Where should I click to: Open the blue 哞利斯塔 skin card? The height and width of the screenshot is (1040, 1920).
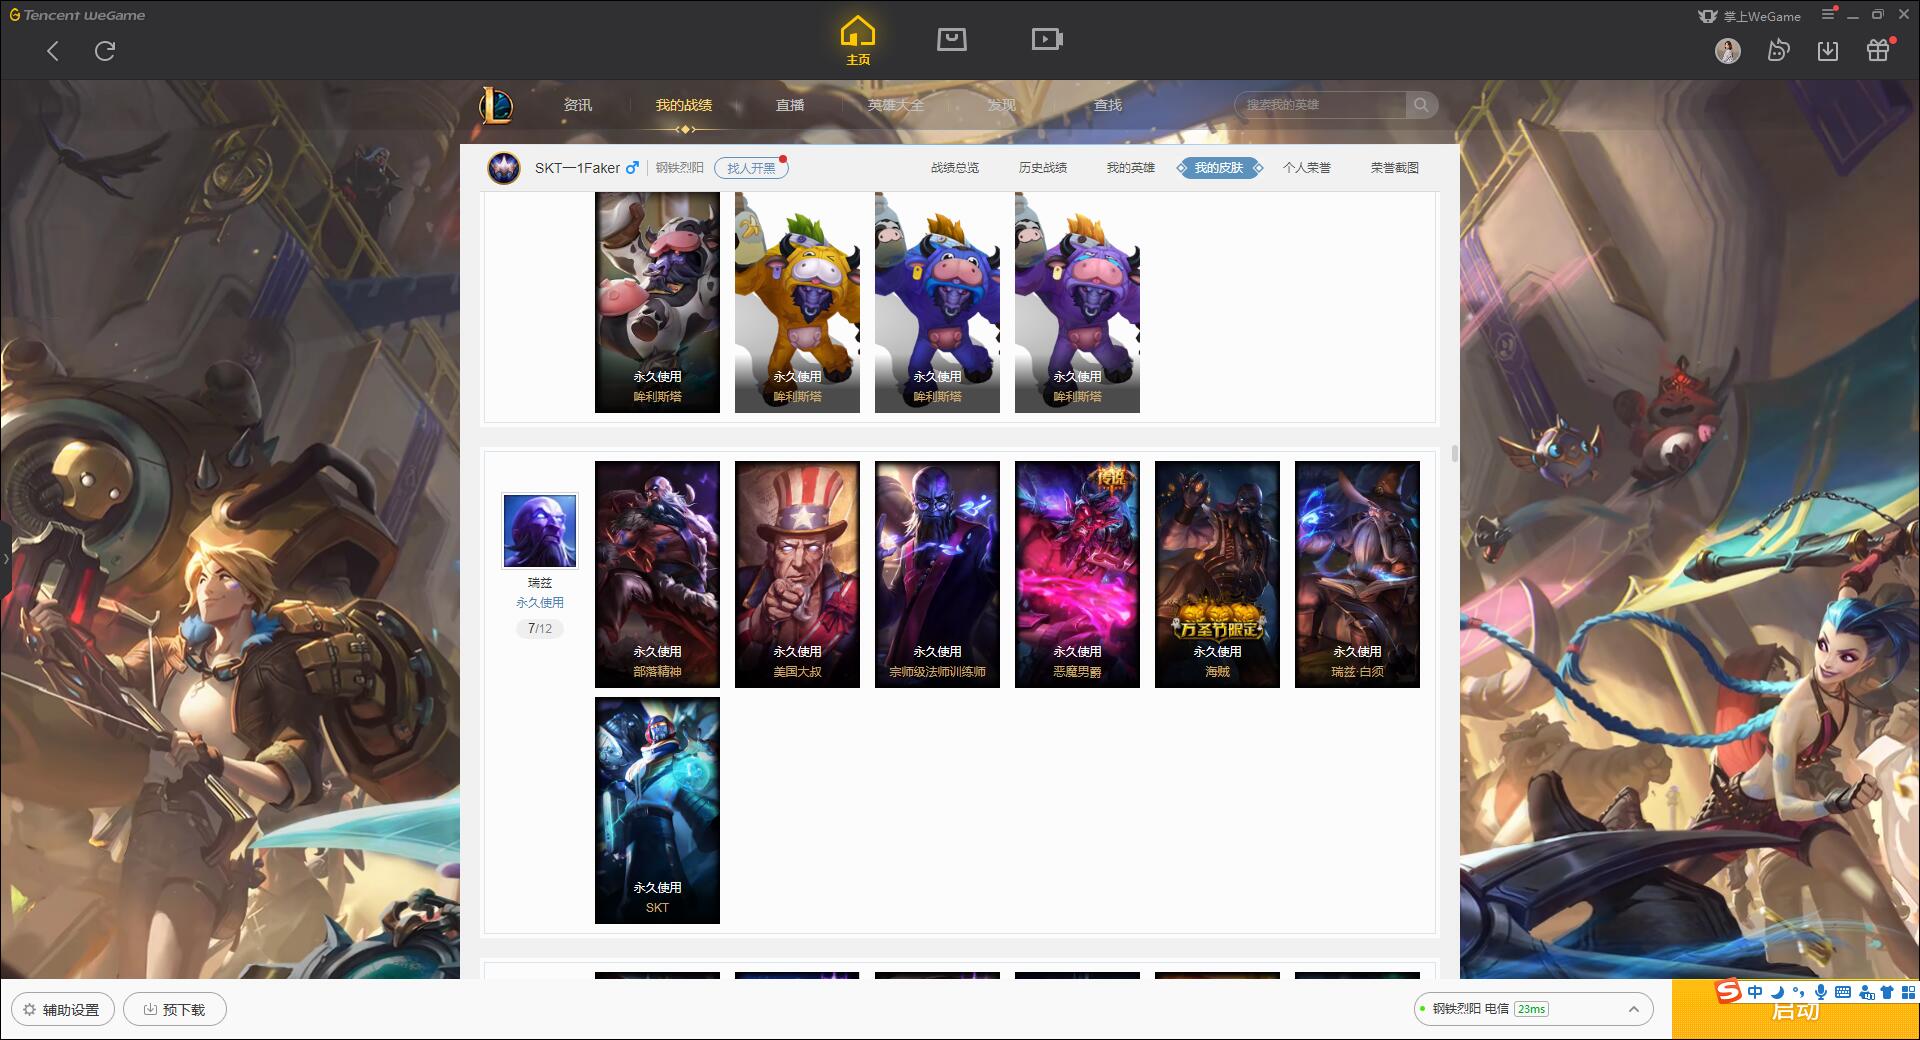pos(937,302)
